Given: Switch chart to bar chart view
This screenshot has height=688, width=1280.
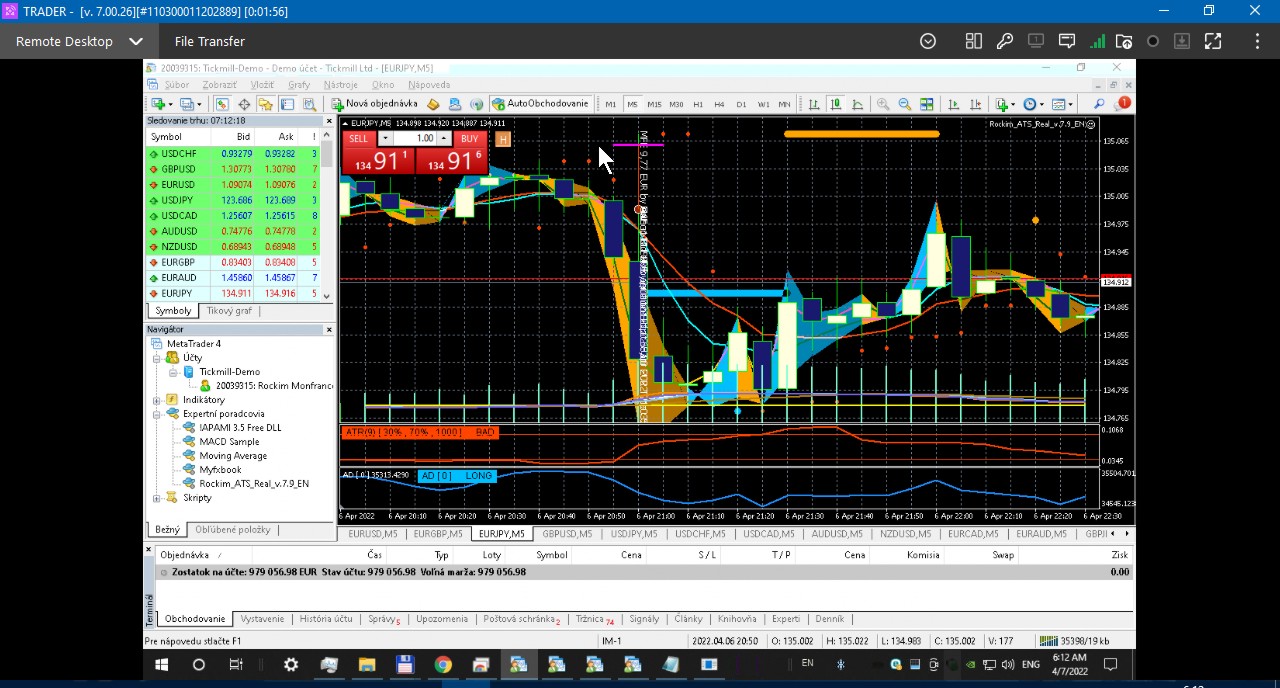Looking at the screenshot, I should click(x=814, y=104).
